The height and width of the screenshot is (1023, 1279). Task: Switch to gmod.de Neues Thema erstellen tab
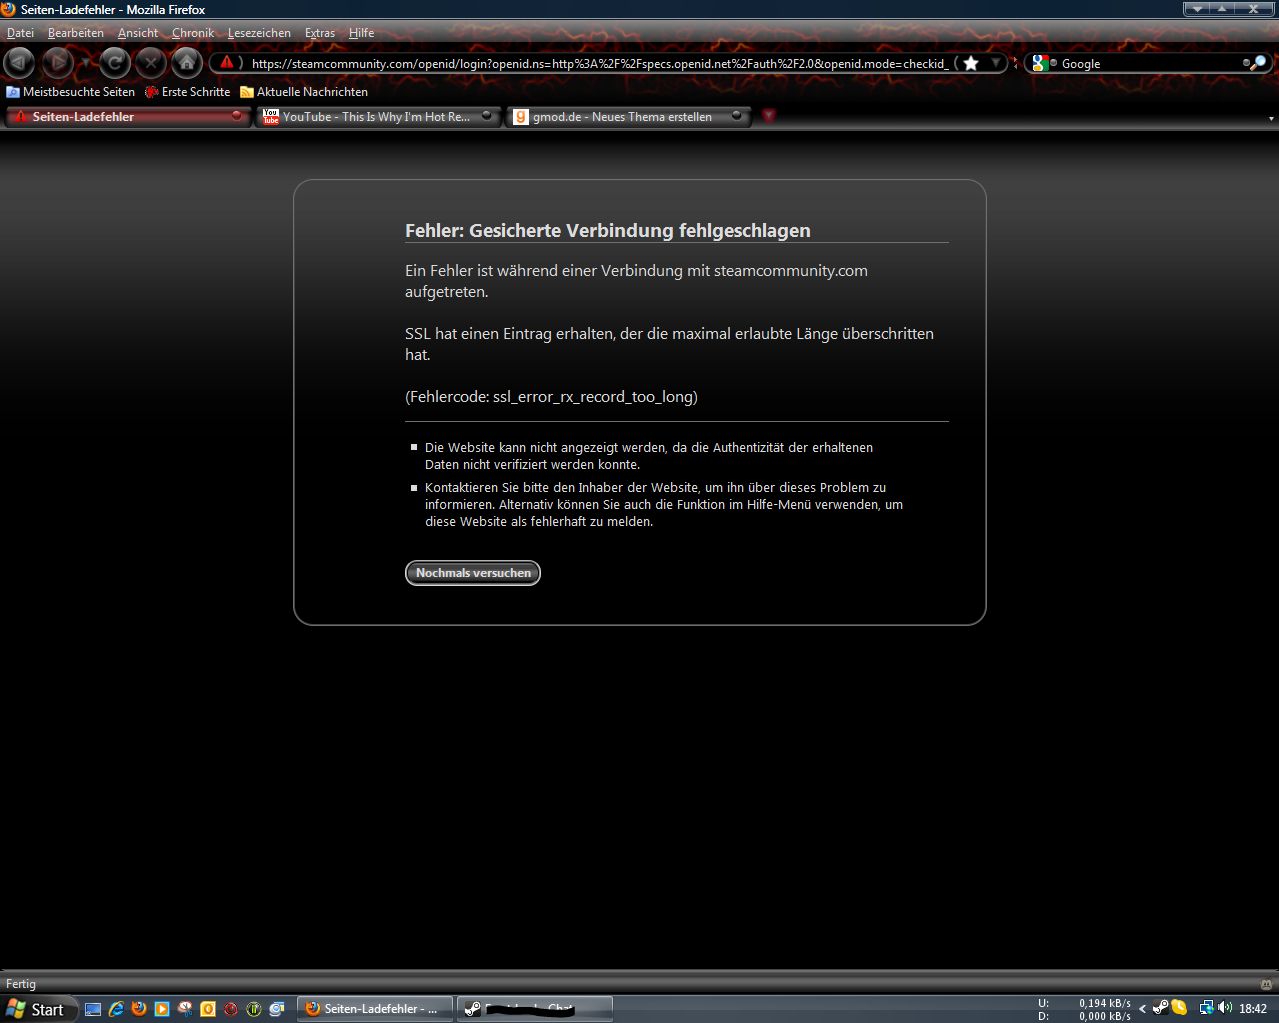(622, 117)
